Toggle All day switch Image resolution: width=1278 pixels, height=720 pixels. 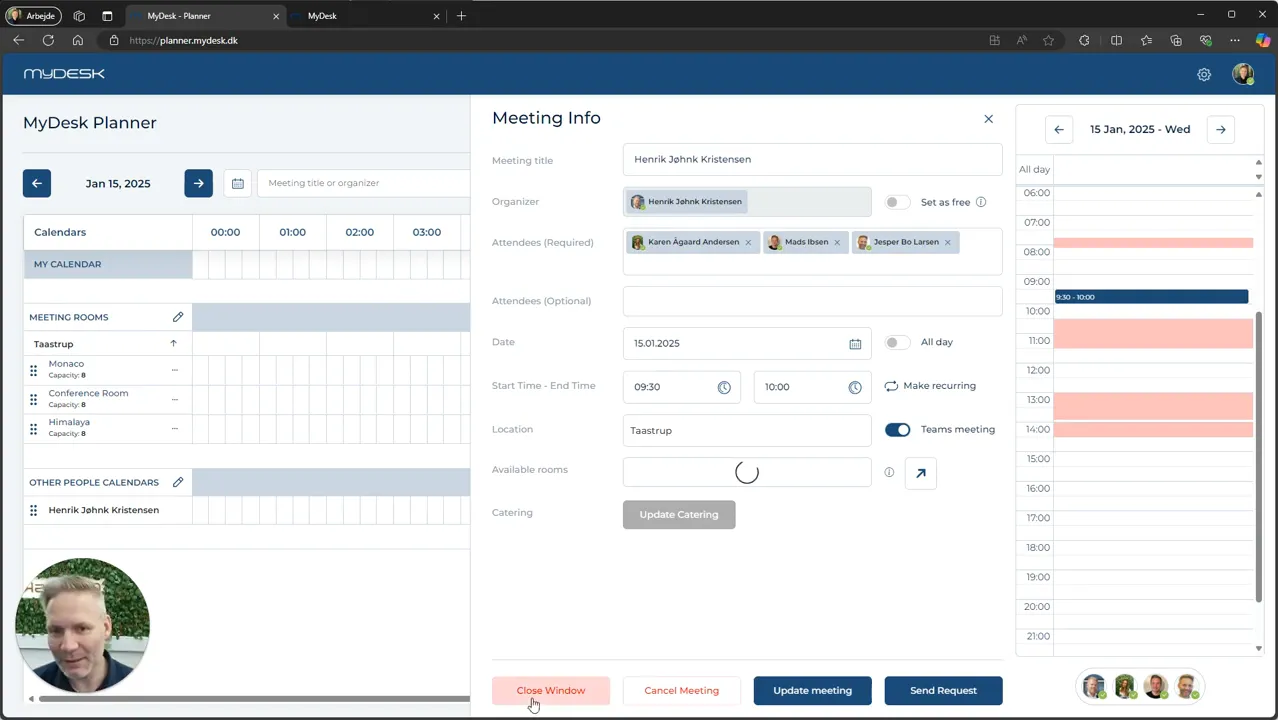click(897, 342)
